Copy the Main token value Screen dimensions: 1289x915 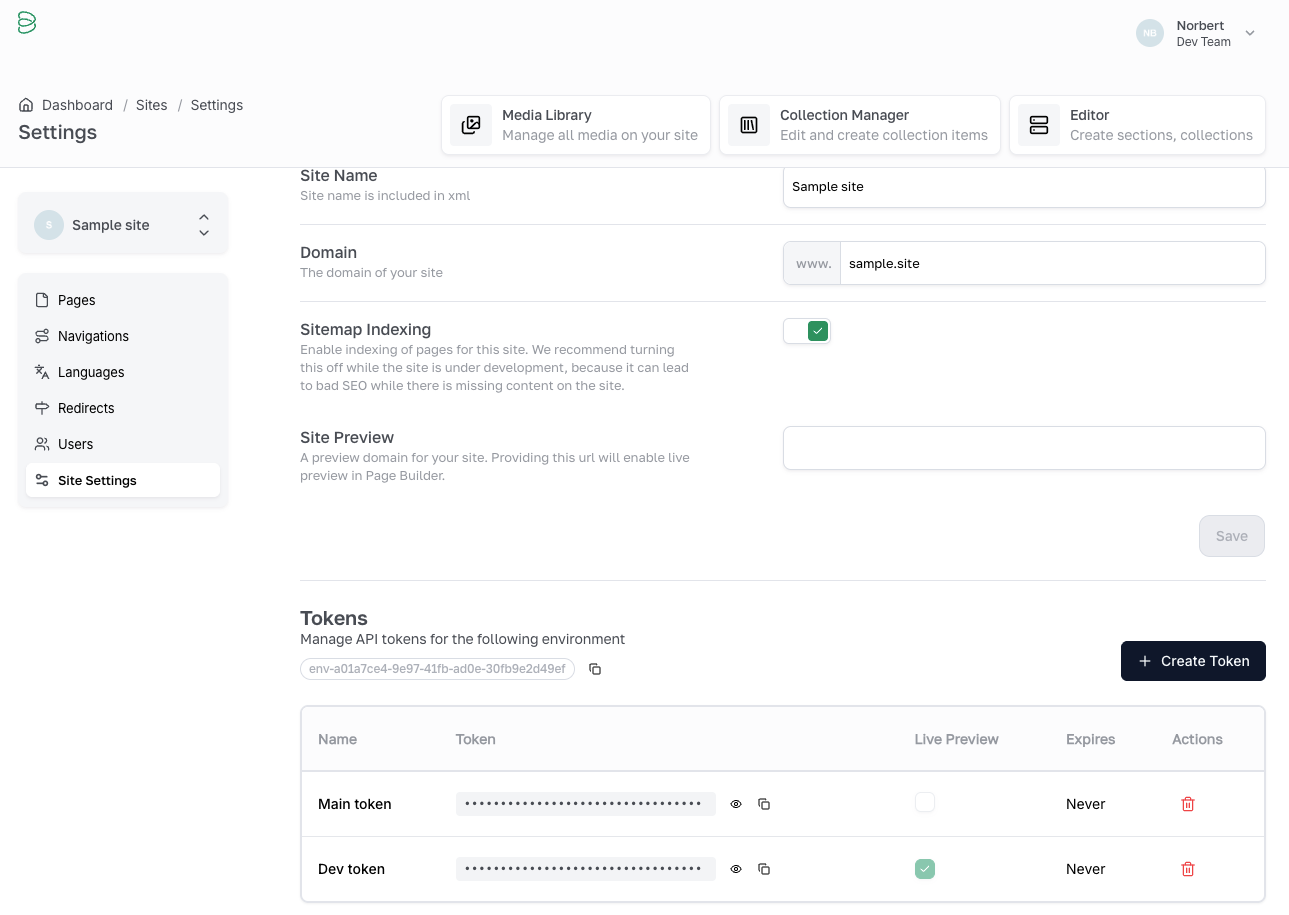click(764, 804)
